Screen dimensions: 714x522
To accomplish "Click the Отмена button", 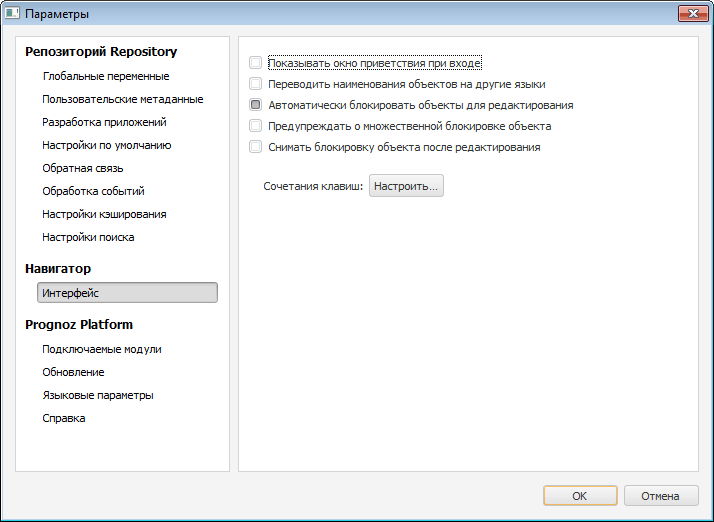I will click(660, 496).
